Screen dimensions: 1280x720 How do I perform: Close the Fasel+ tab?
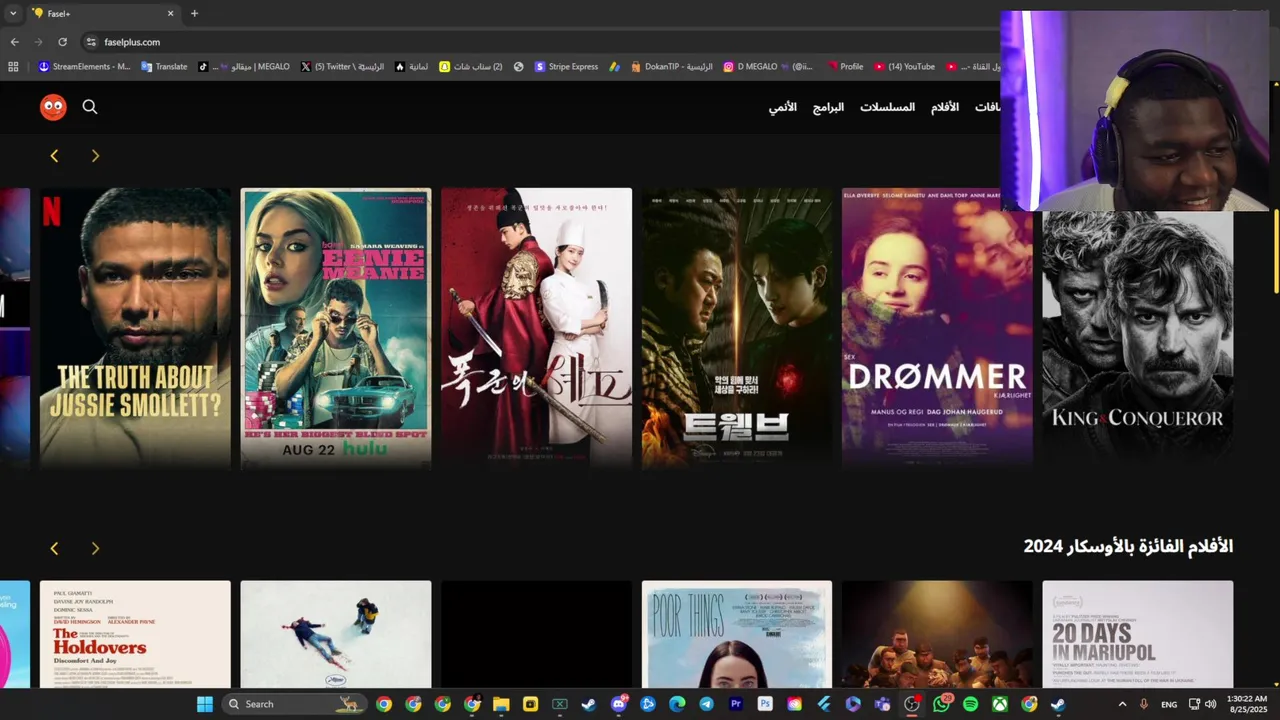[x=170, y=13]
